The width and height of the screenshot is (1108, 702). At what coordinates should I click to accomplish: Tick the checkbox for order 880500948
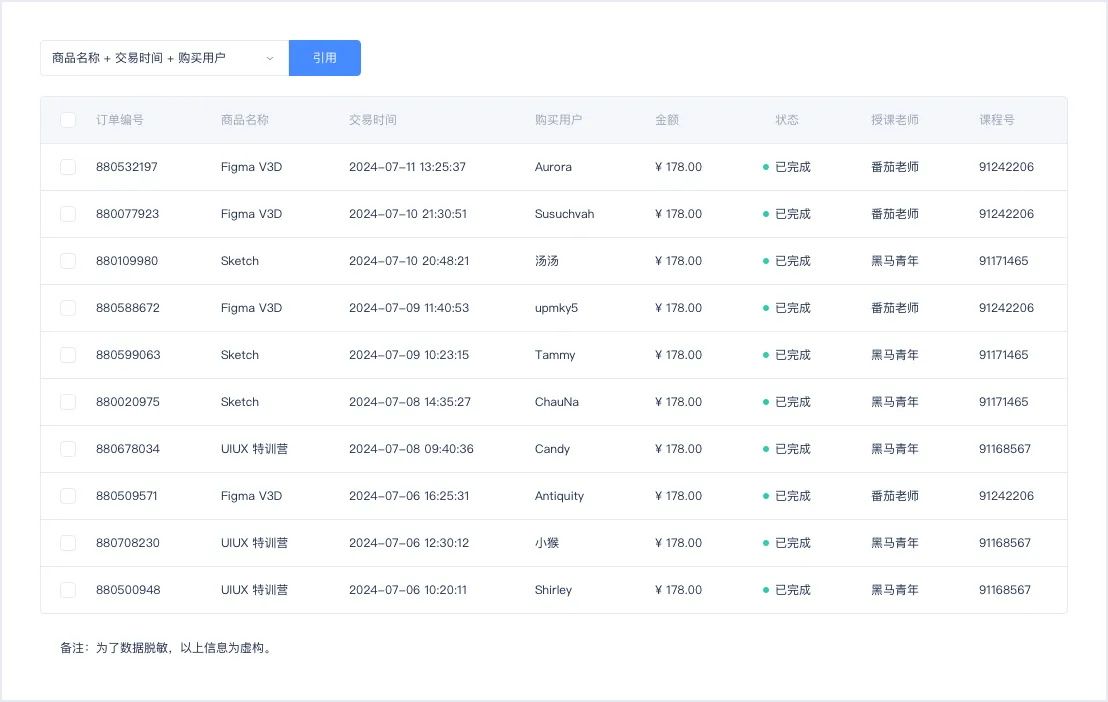pos(68,590)
